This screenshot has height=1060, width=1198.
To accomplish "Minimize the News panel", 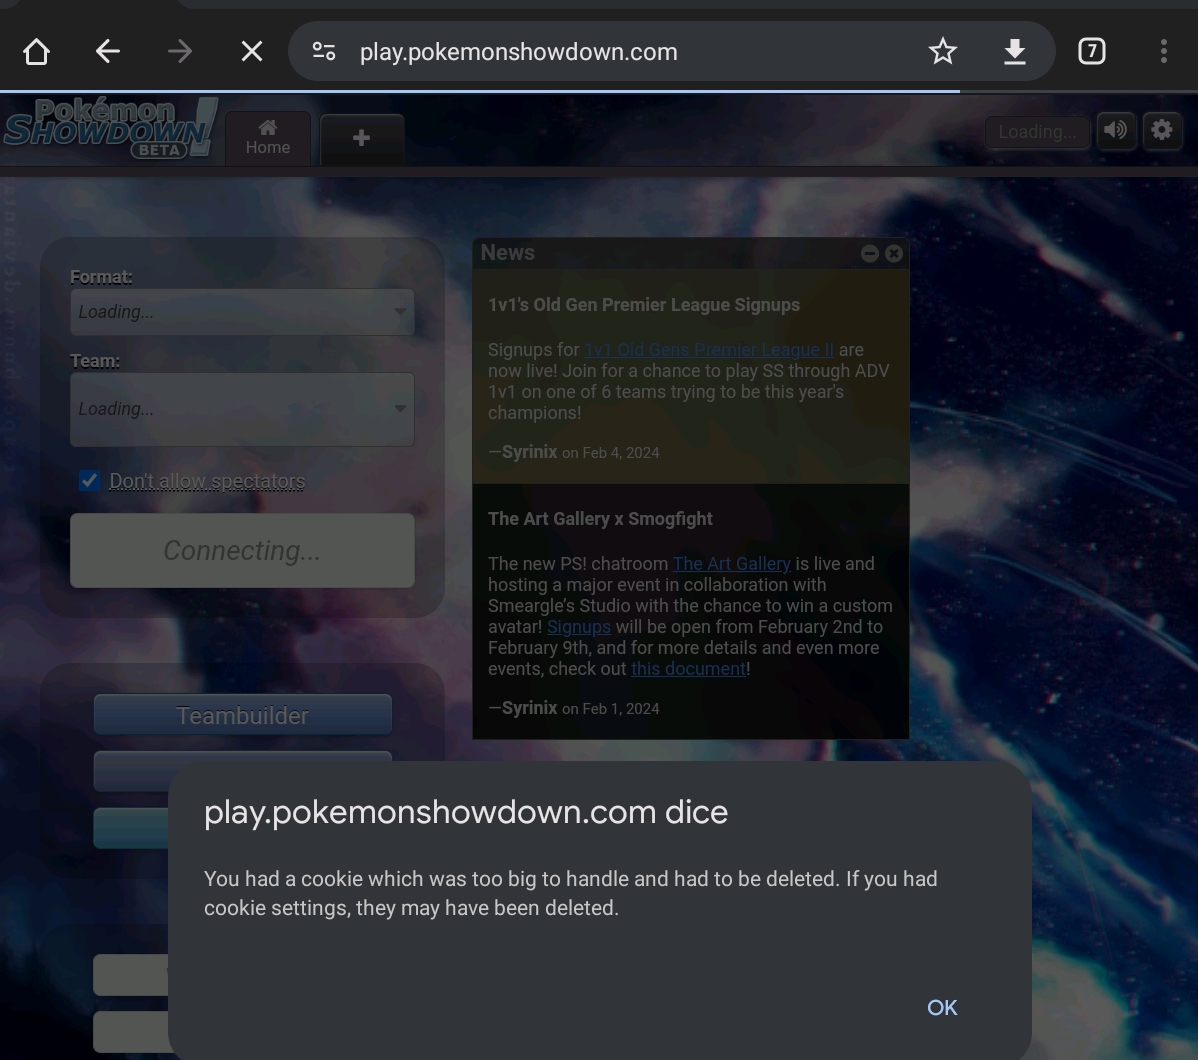I will point(869,253).
